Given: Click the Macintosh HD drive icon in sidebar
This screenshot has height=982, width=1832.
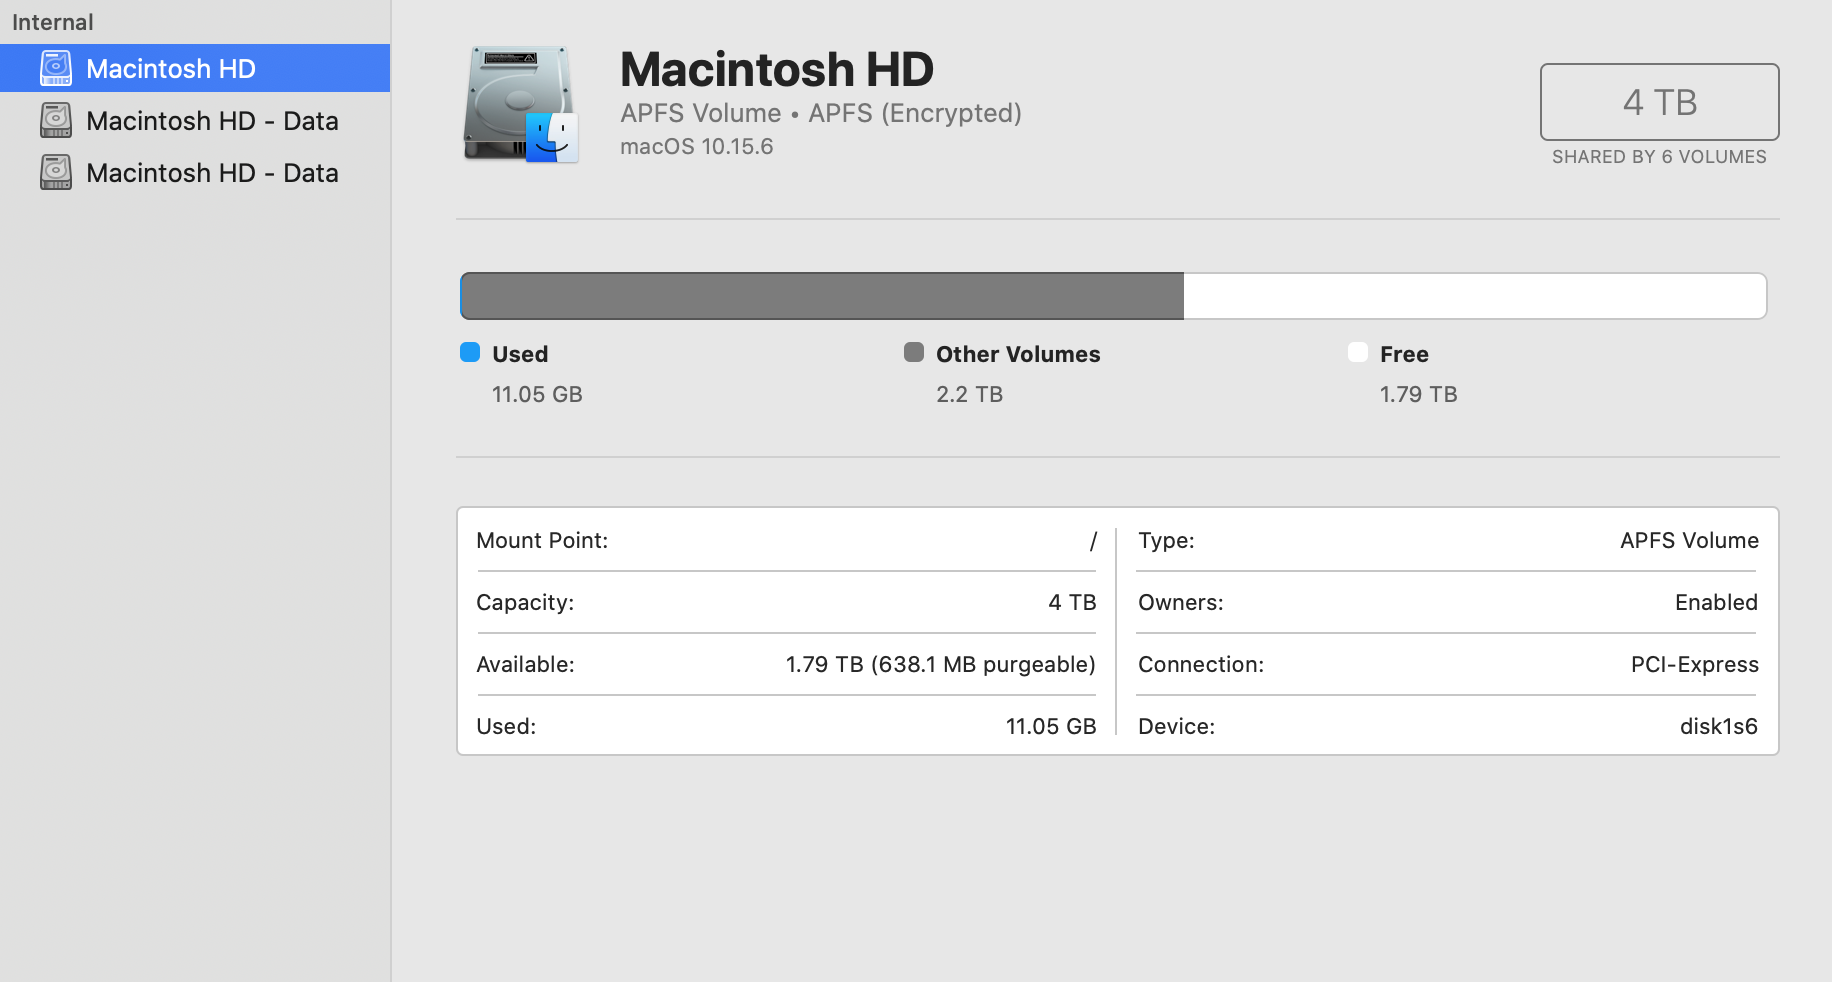Looking at the screenshot, I should [x=56, y=68].
